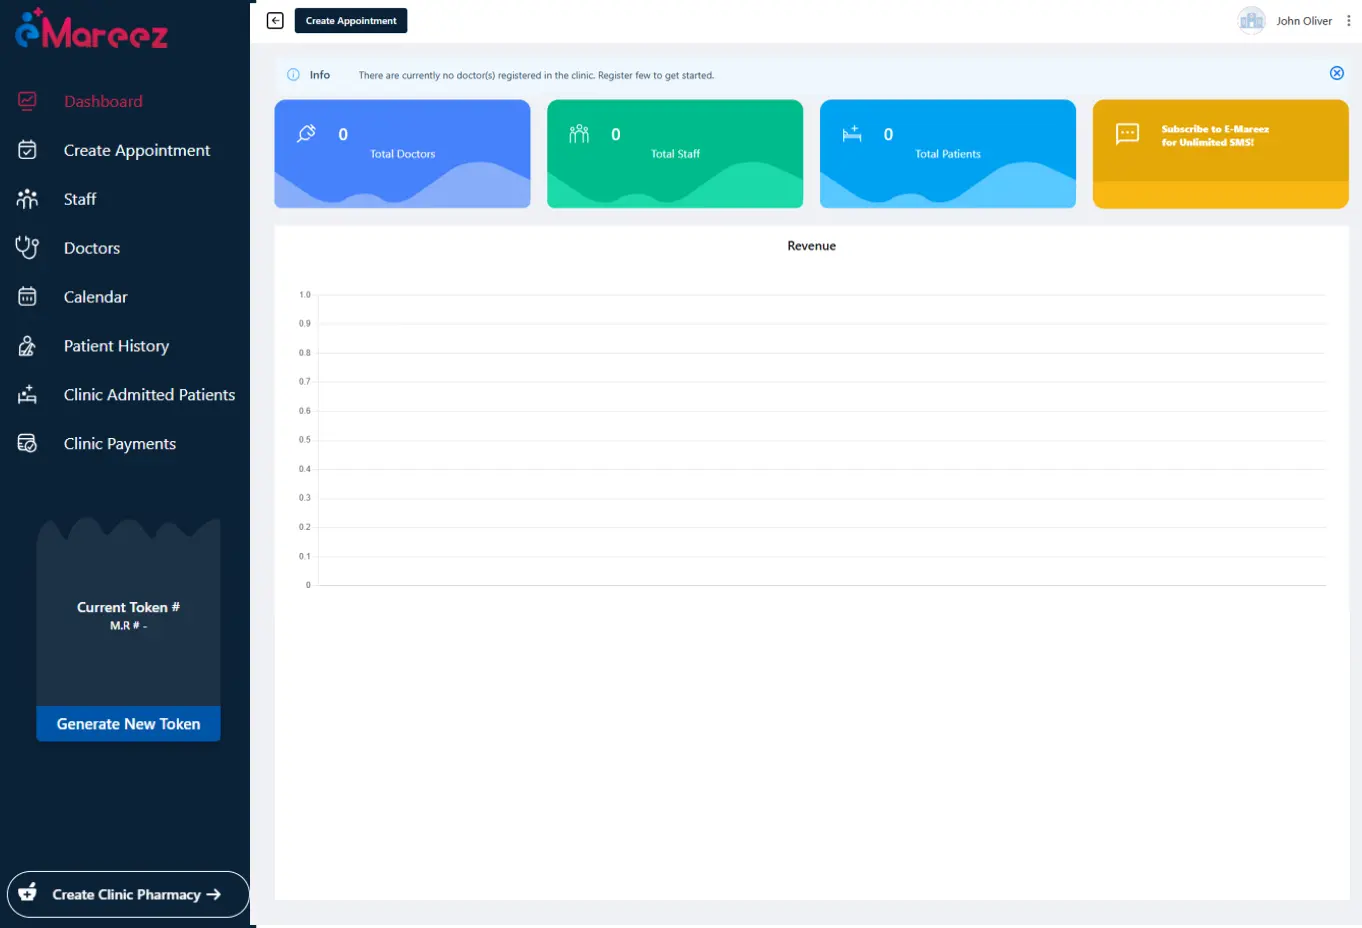Select the Total Staff card

point(675,154)
